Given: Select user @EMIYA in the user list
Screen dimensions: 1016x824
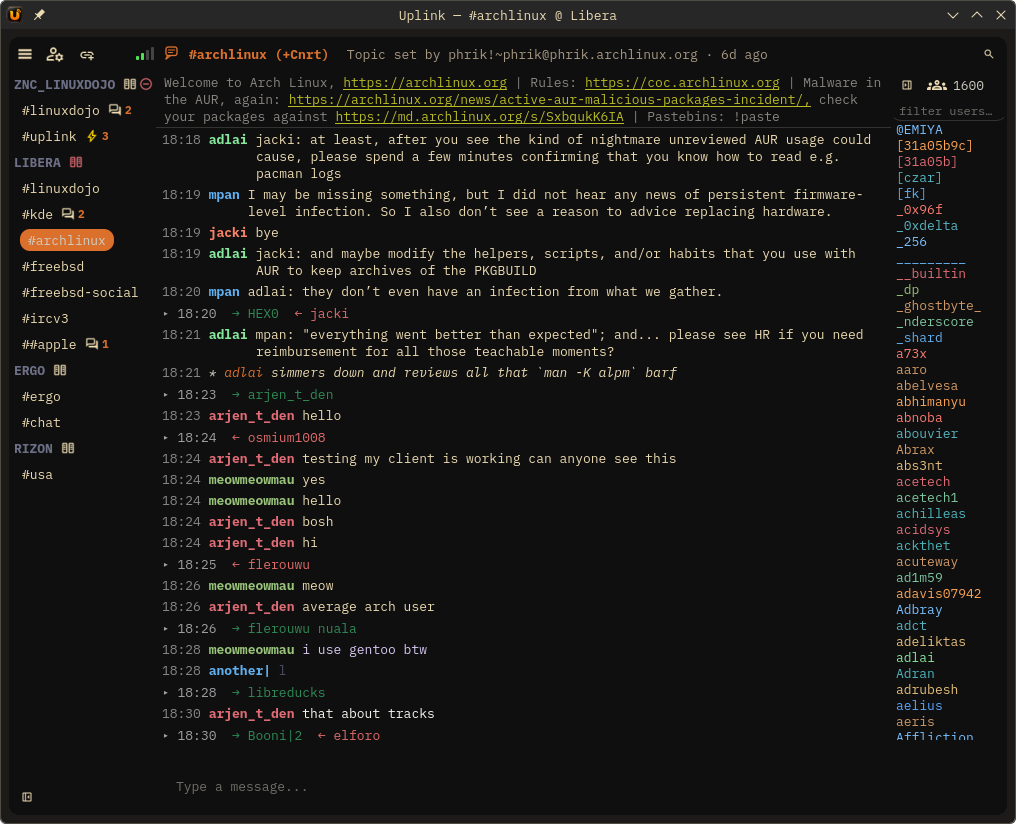Looking at the screenshot, I should pyautogui.click(x=919, y=130).
